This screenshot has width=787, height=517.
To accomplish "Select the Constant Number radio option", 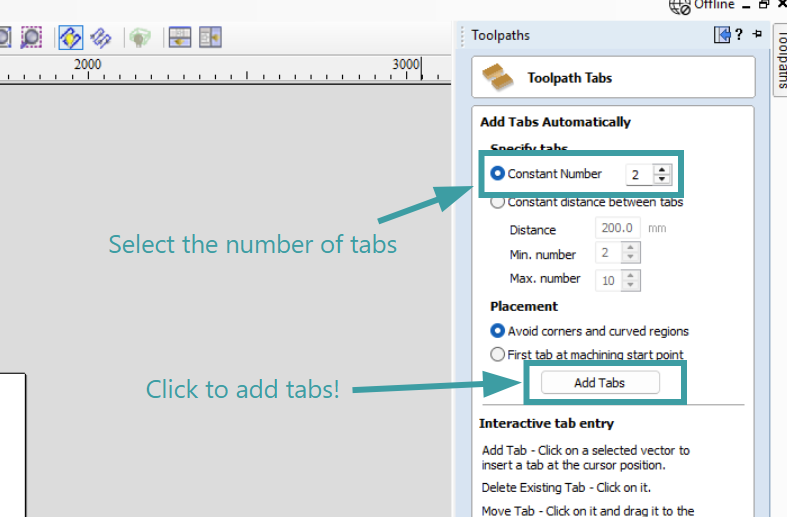I will [497, 173].
